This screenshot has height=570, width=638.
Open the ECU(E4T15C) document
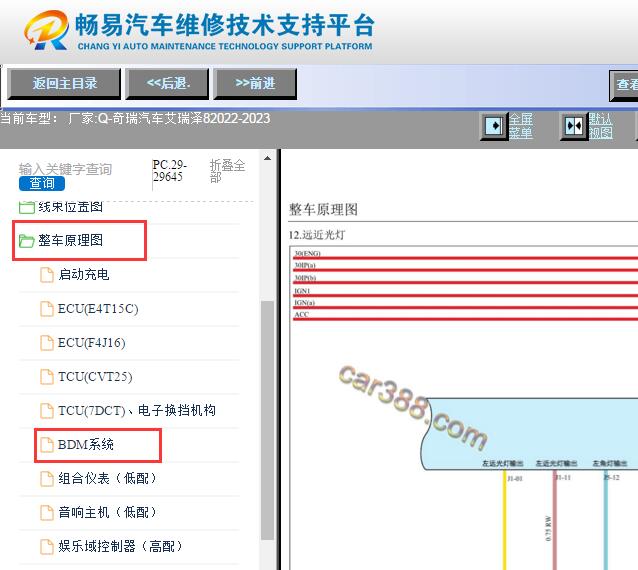[98, 309]
